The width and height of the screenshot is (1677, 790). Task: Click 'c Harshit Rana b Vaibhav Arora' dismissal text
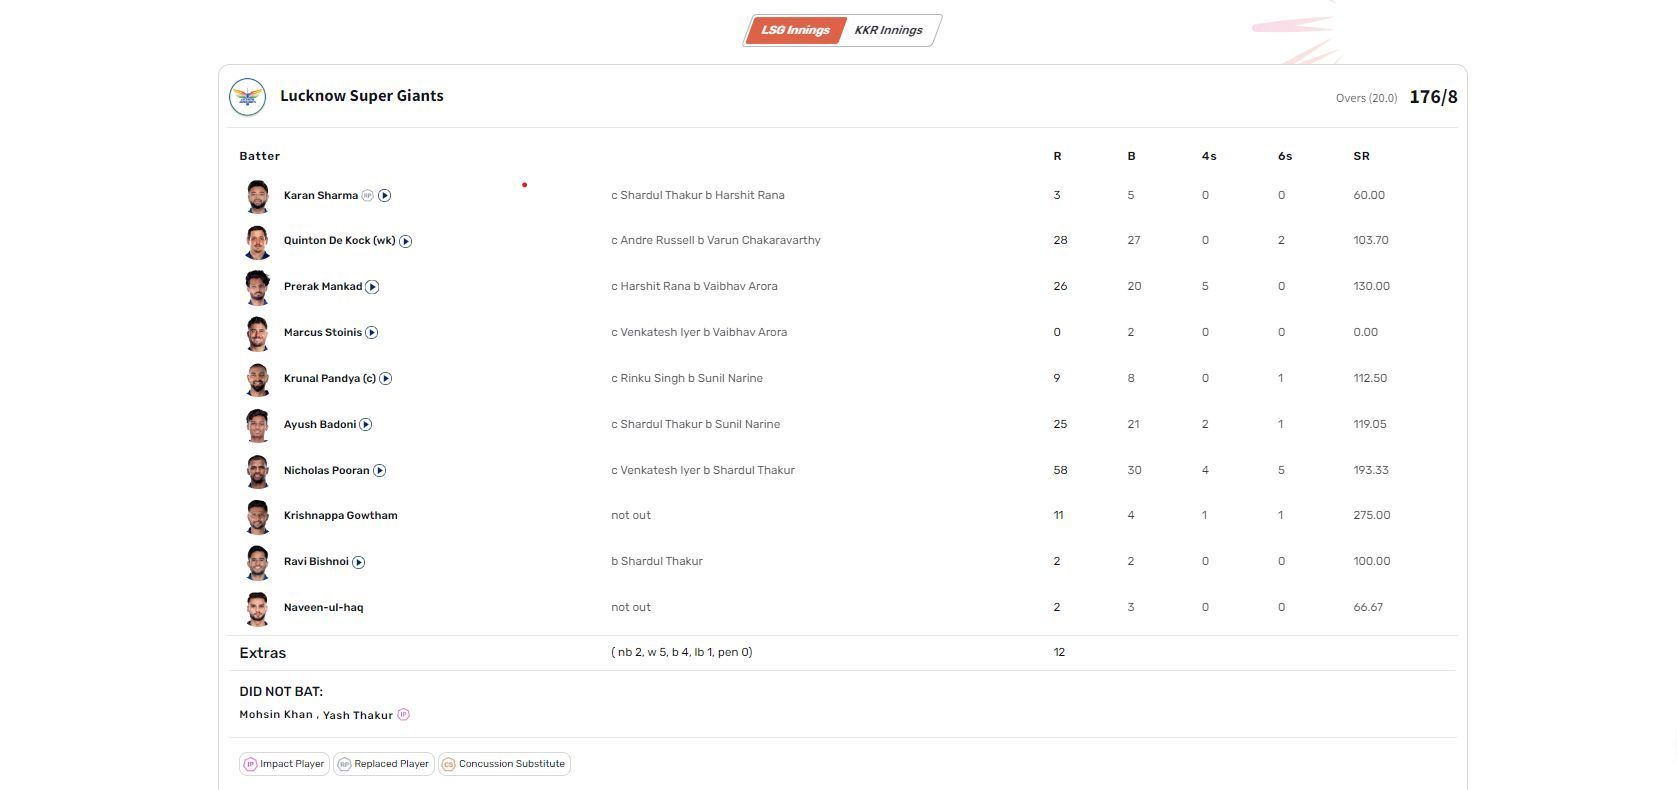pos(694,287)
